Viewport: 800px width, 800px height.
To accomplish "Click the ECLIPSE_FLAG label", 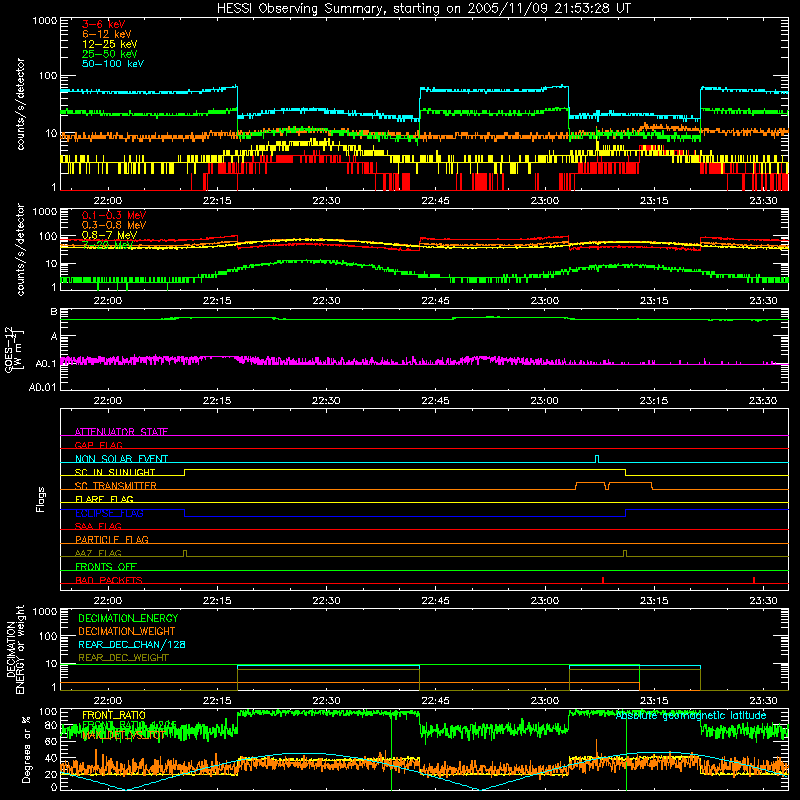I will (109, 513).
